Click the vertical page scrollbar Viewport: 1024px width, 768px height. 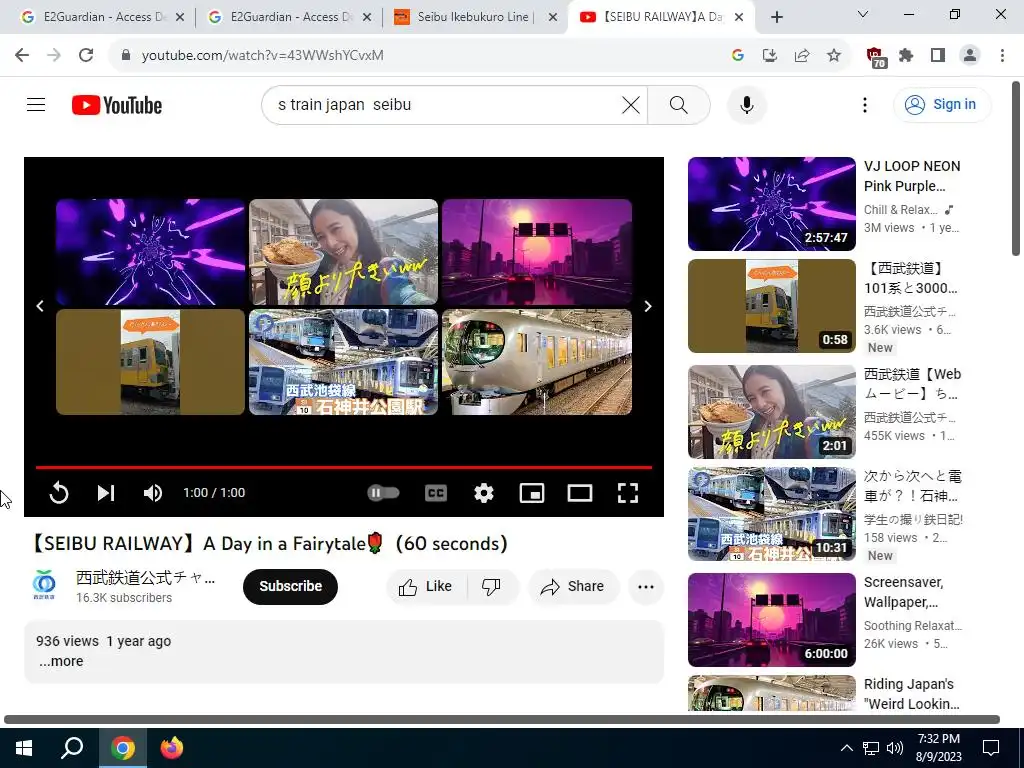coord(1016,168)
